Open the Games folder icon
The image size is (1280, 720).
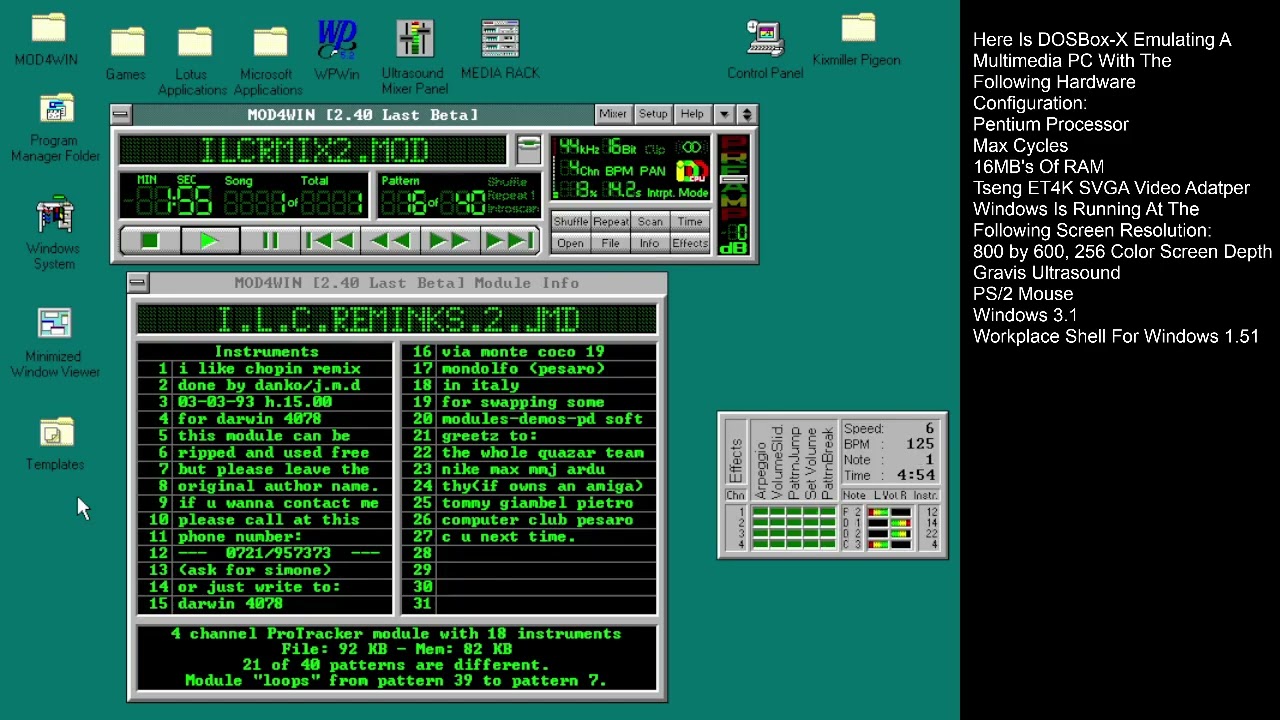(x=126, y=54)
